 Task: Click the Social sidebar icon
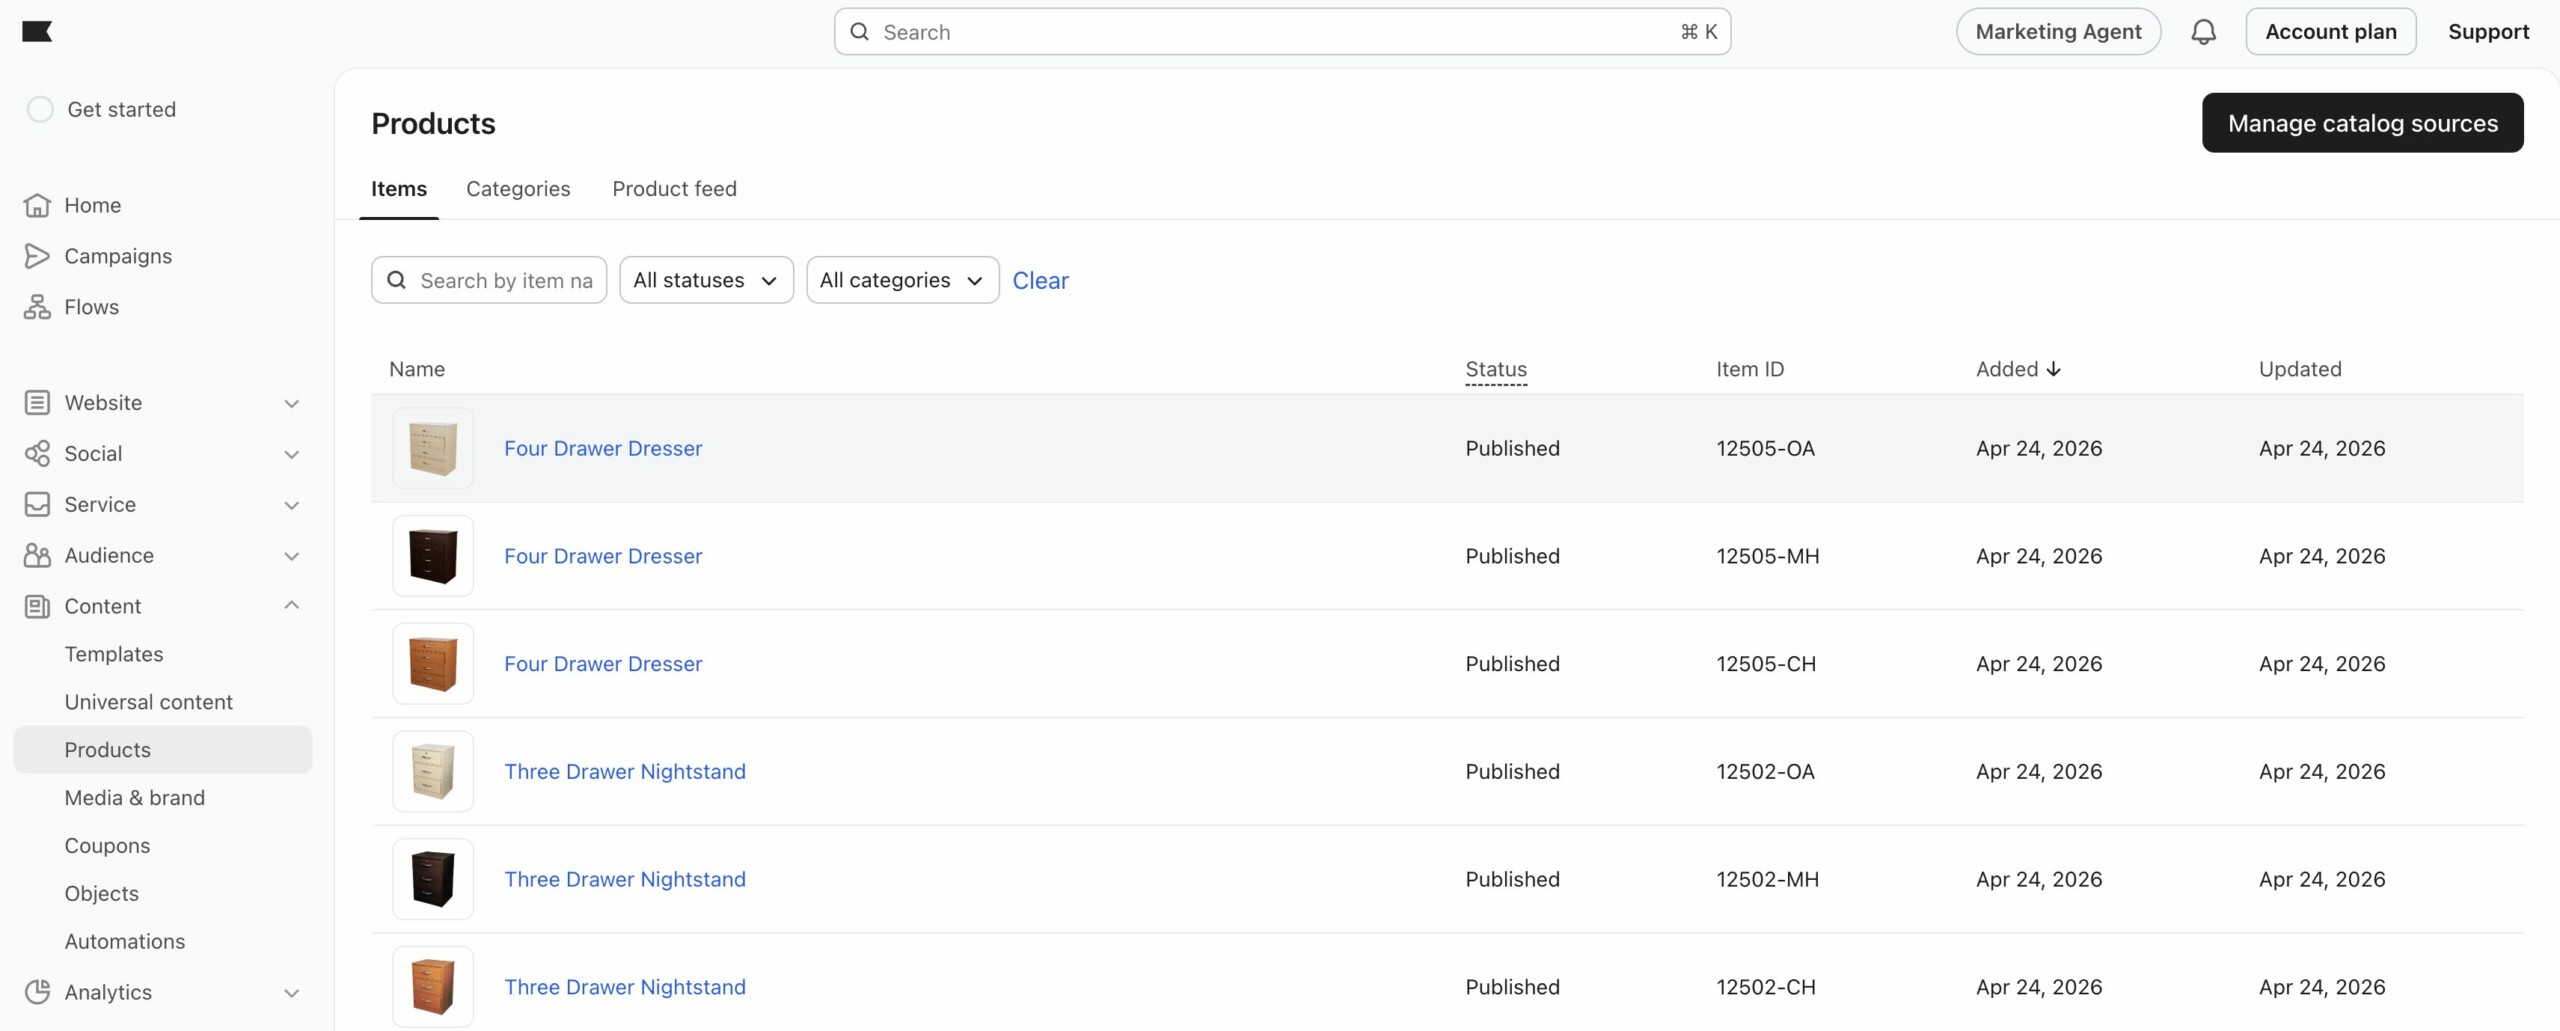click(37, 454)
